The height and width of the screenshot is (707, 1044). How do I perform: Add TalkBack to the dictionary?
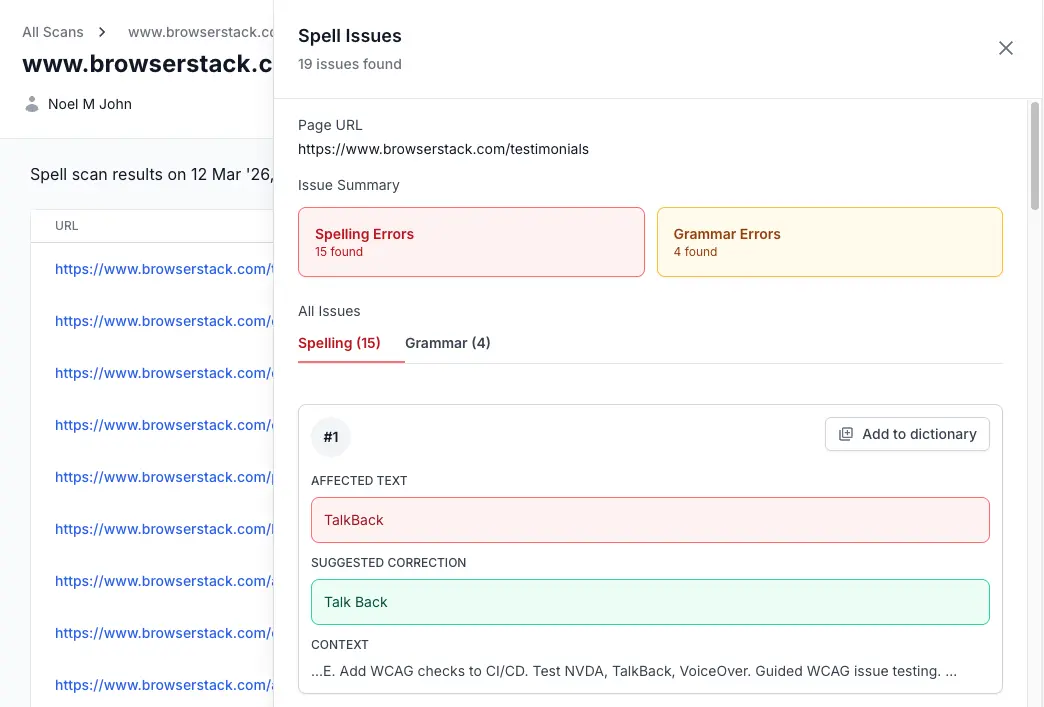[x=906, y=434]
